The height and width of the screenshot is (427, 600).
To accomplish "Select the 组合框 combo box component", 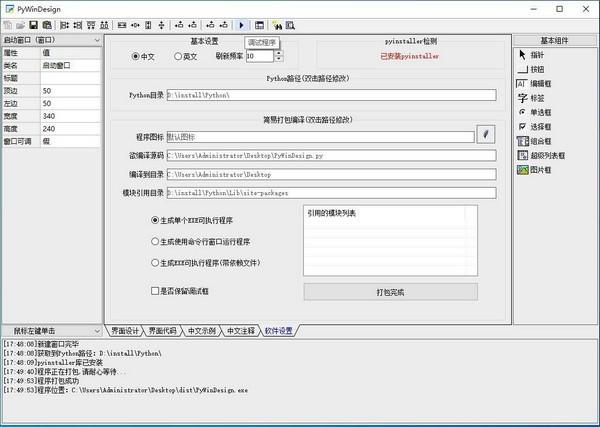I will pos(534,141).
